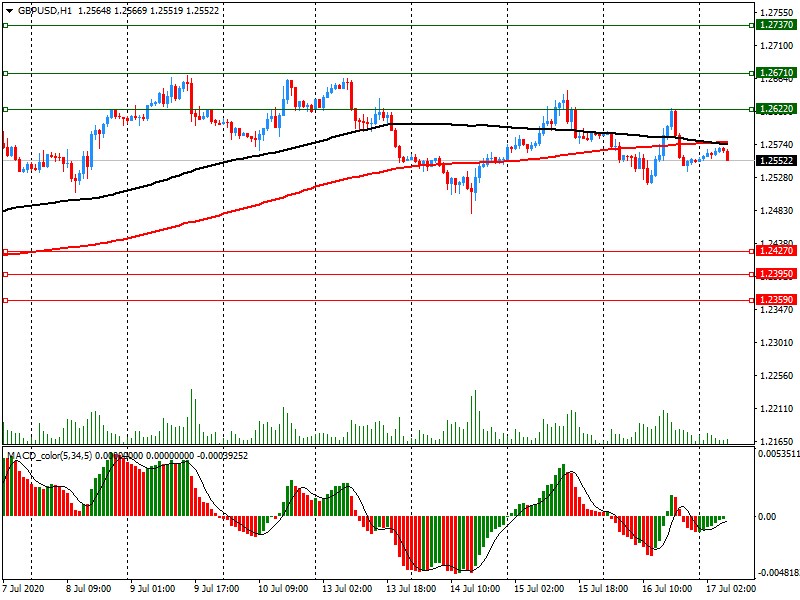This screenshot has width=800, height=600.
Task: Click the red 1.24270 price level tag
Action: pyautogui.click(x=776, y=252)
